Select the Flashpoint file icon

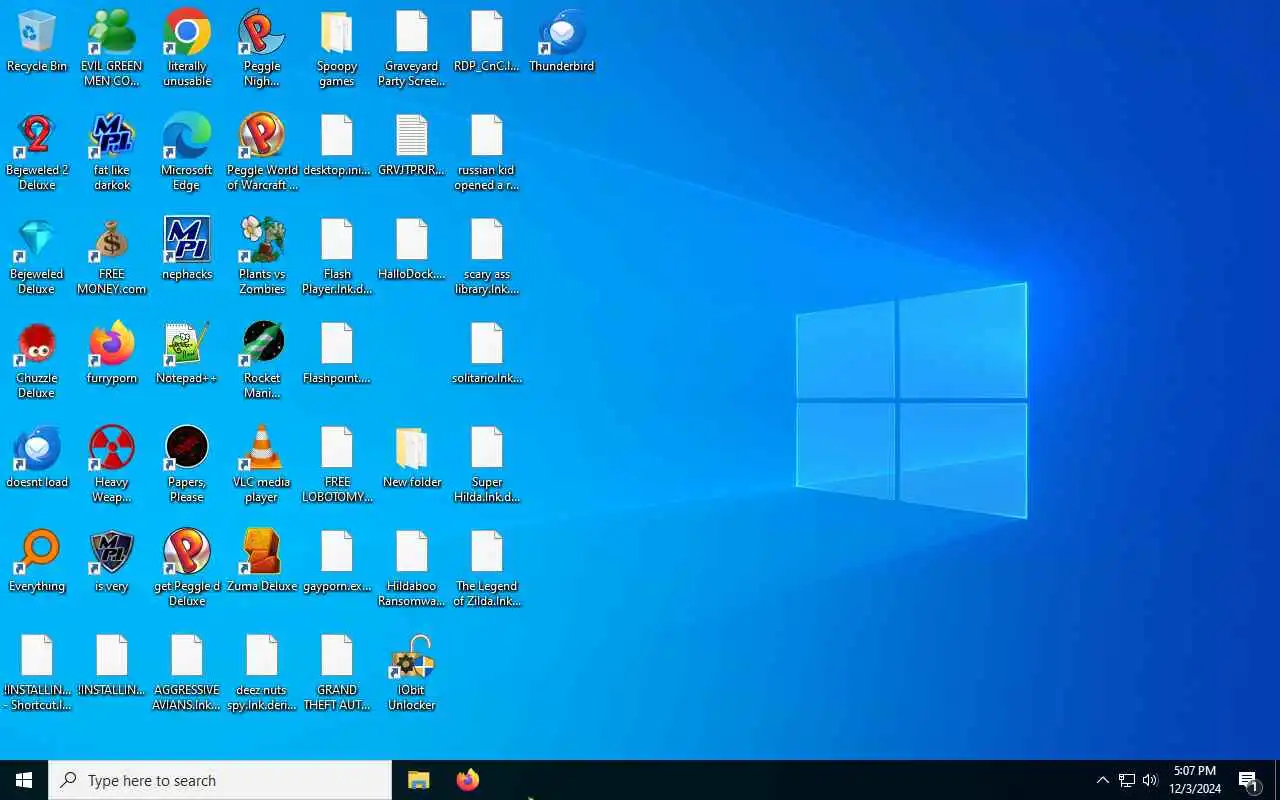coord(337,354)
